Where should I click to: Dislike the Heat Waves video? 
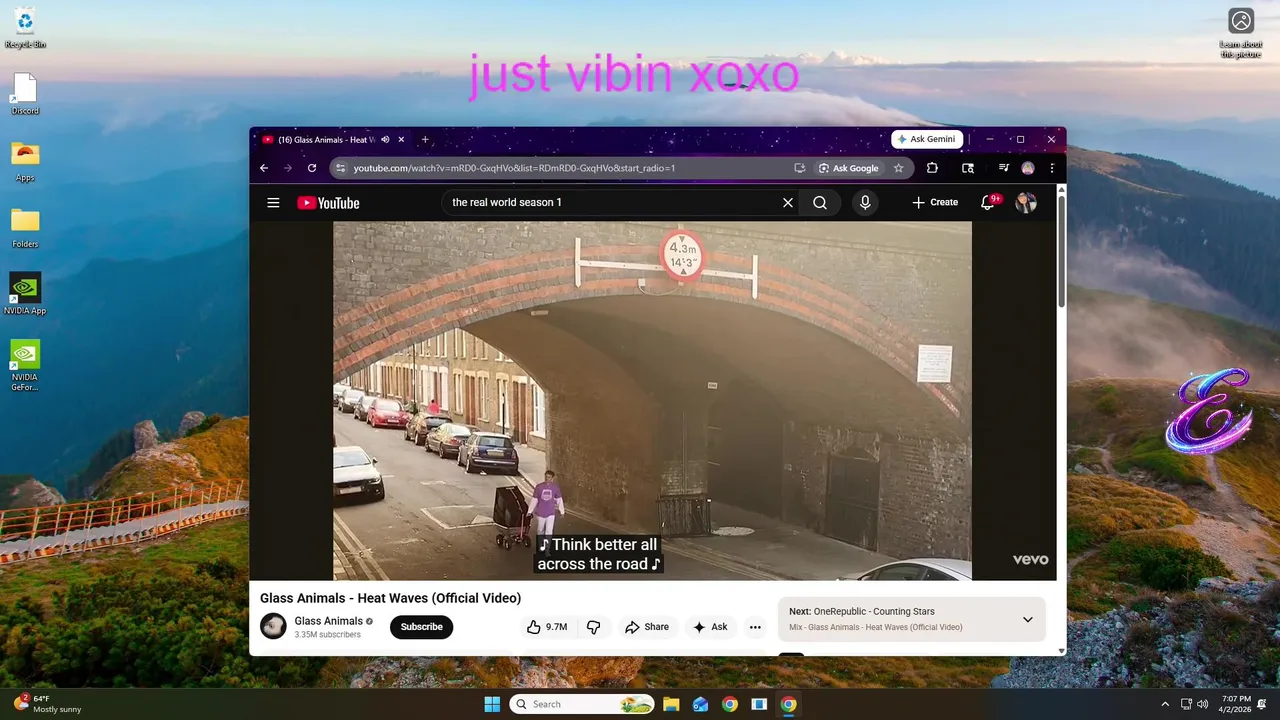coord(593,627)
